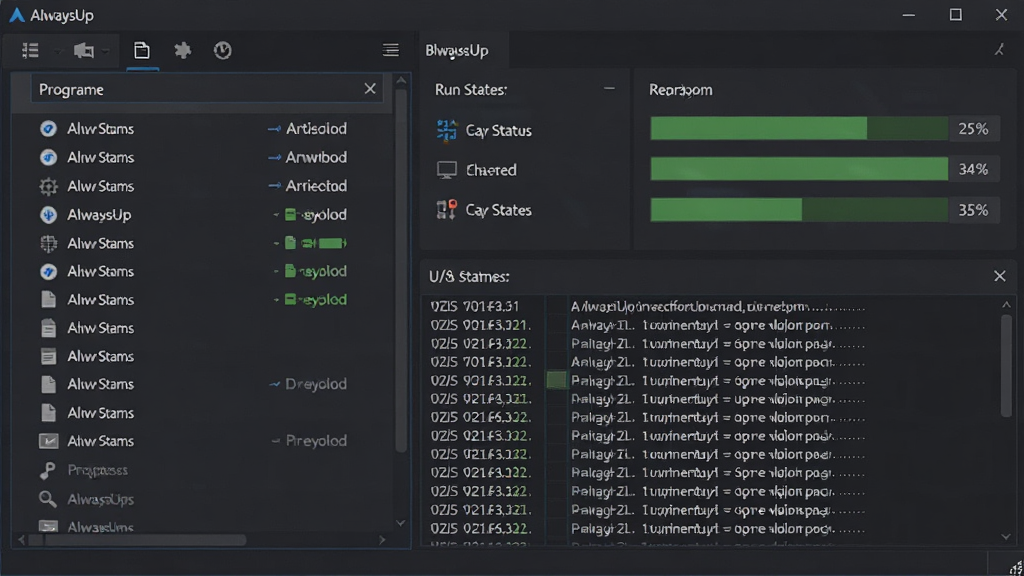Screen dimensions: 1024x576
Task: Select the AlwaysUp entry in list
Action: 99,214
